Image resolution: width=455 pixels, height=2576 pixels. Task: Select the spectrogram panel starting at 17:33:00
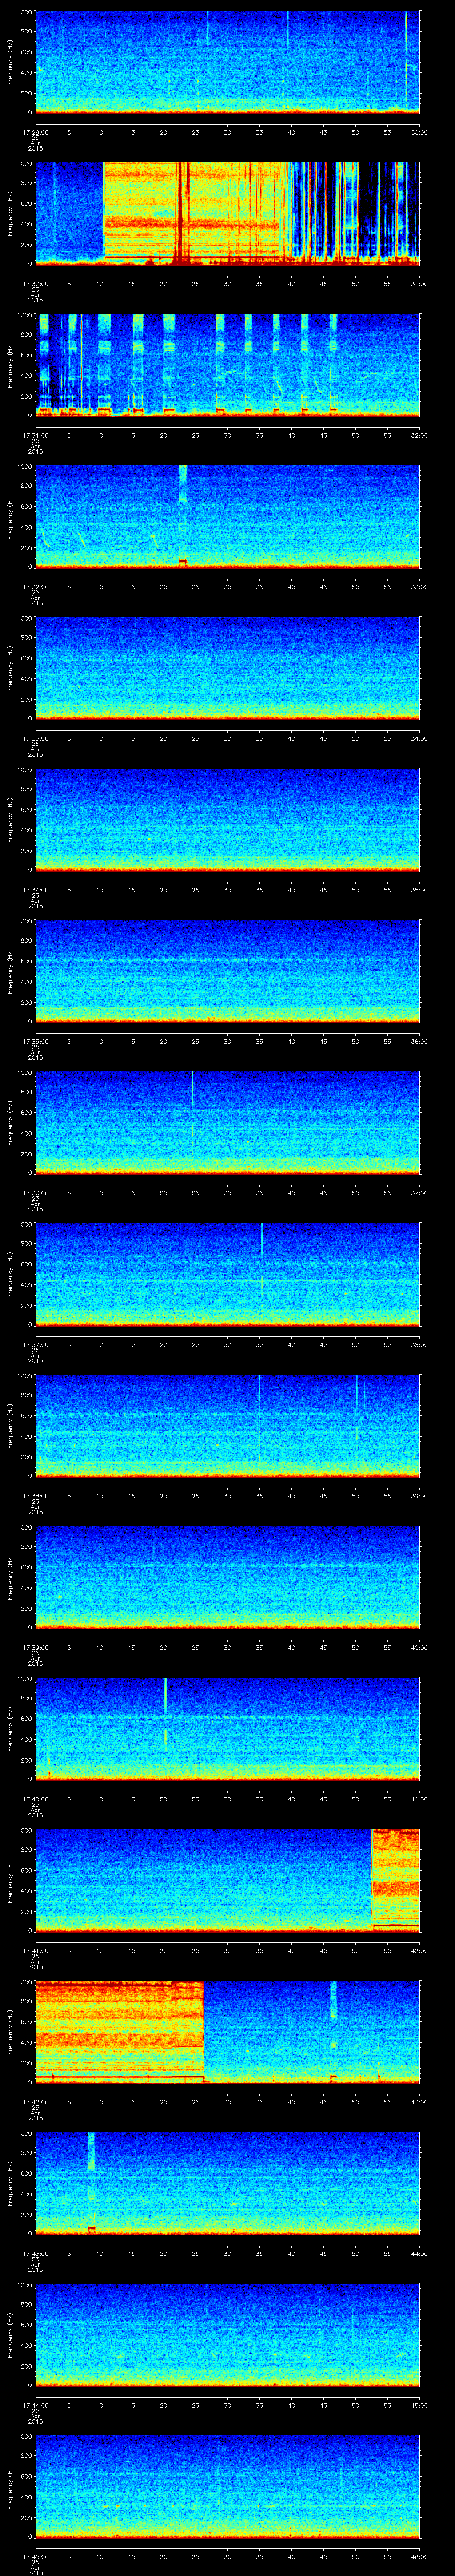click(228, 669)
